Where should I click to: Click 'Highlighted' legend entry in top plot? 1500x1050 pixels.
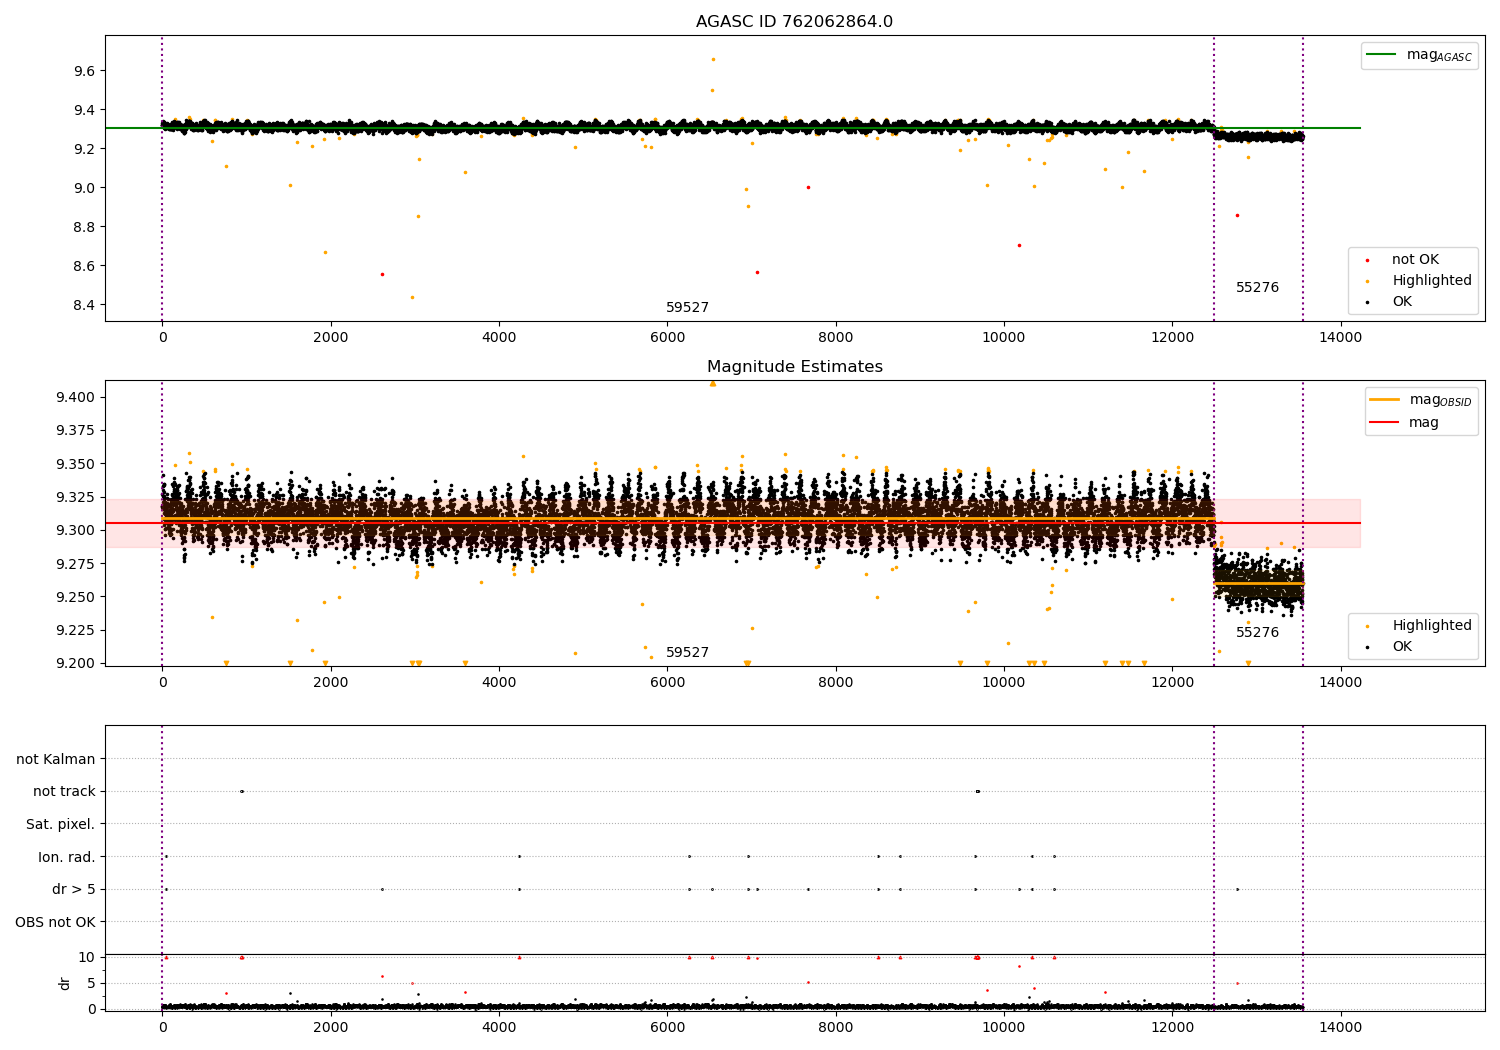click(x=1418, y=281)
